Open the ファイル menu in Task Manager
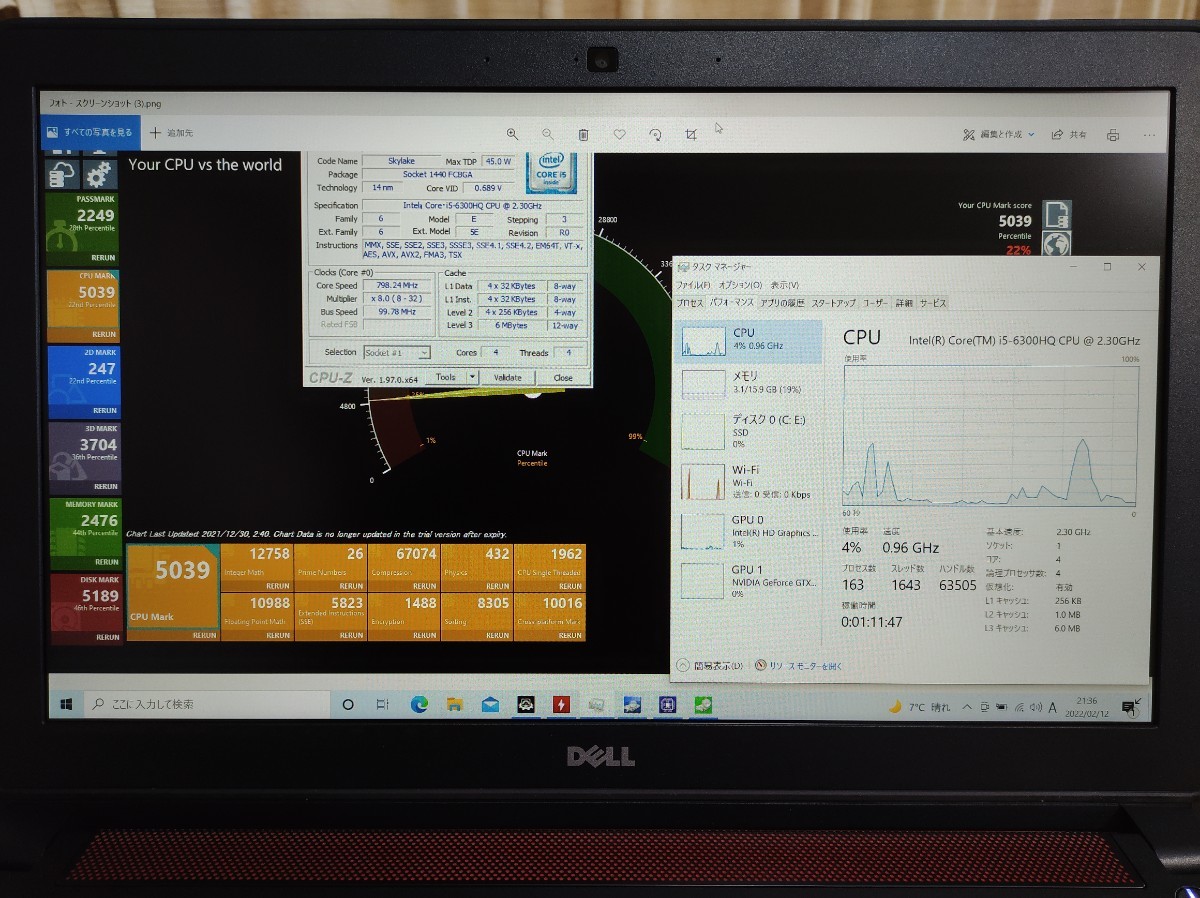Screen dimensions: 1200x898 [693, 285]
